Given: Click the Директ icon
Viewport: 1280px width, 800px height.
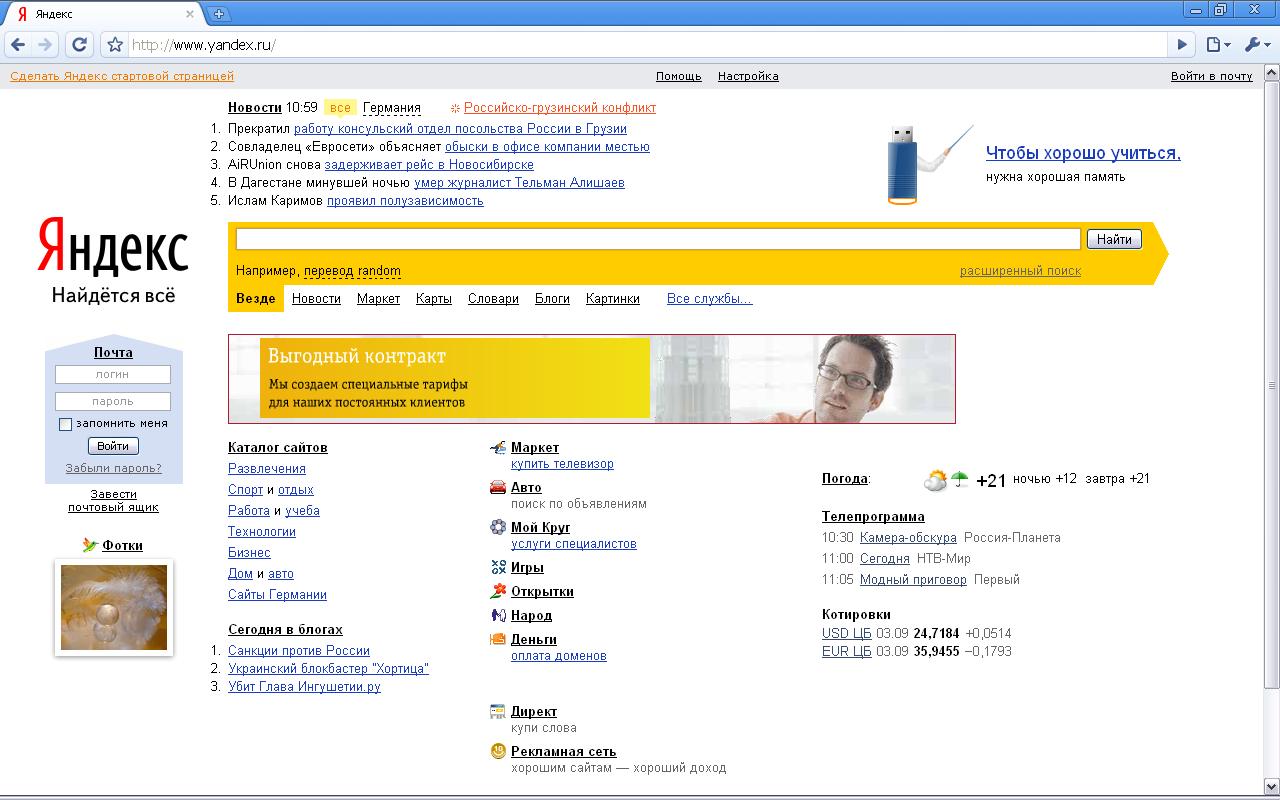Looking at the screenshot, I should click(498, 711).
